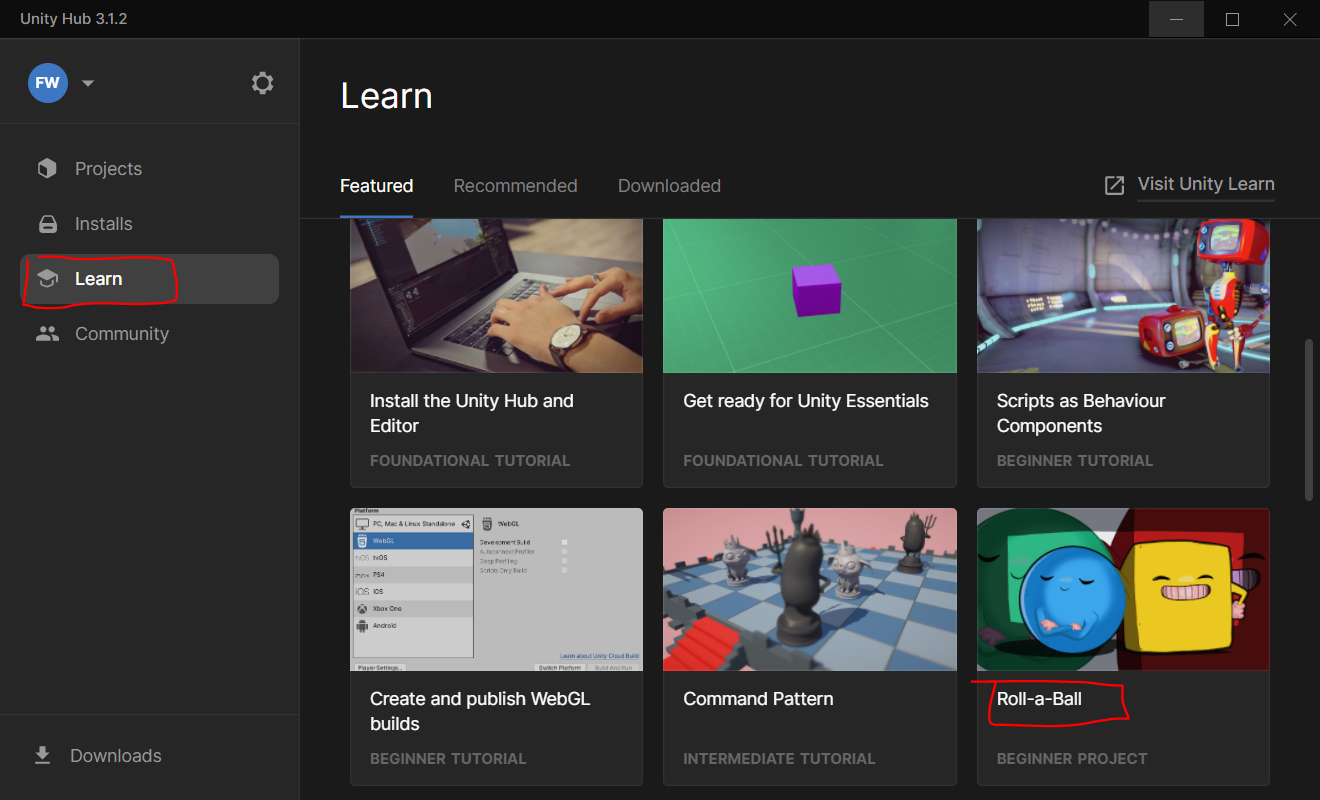Close the Unity Hub window

(1290, 19)
